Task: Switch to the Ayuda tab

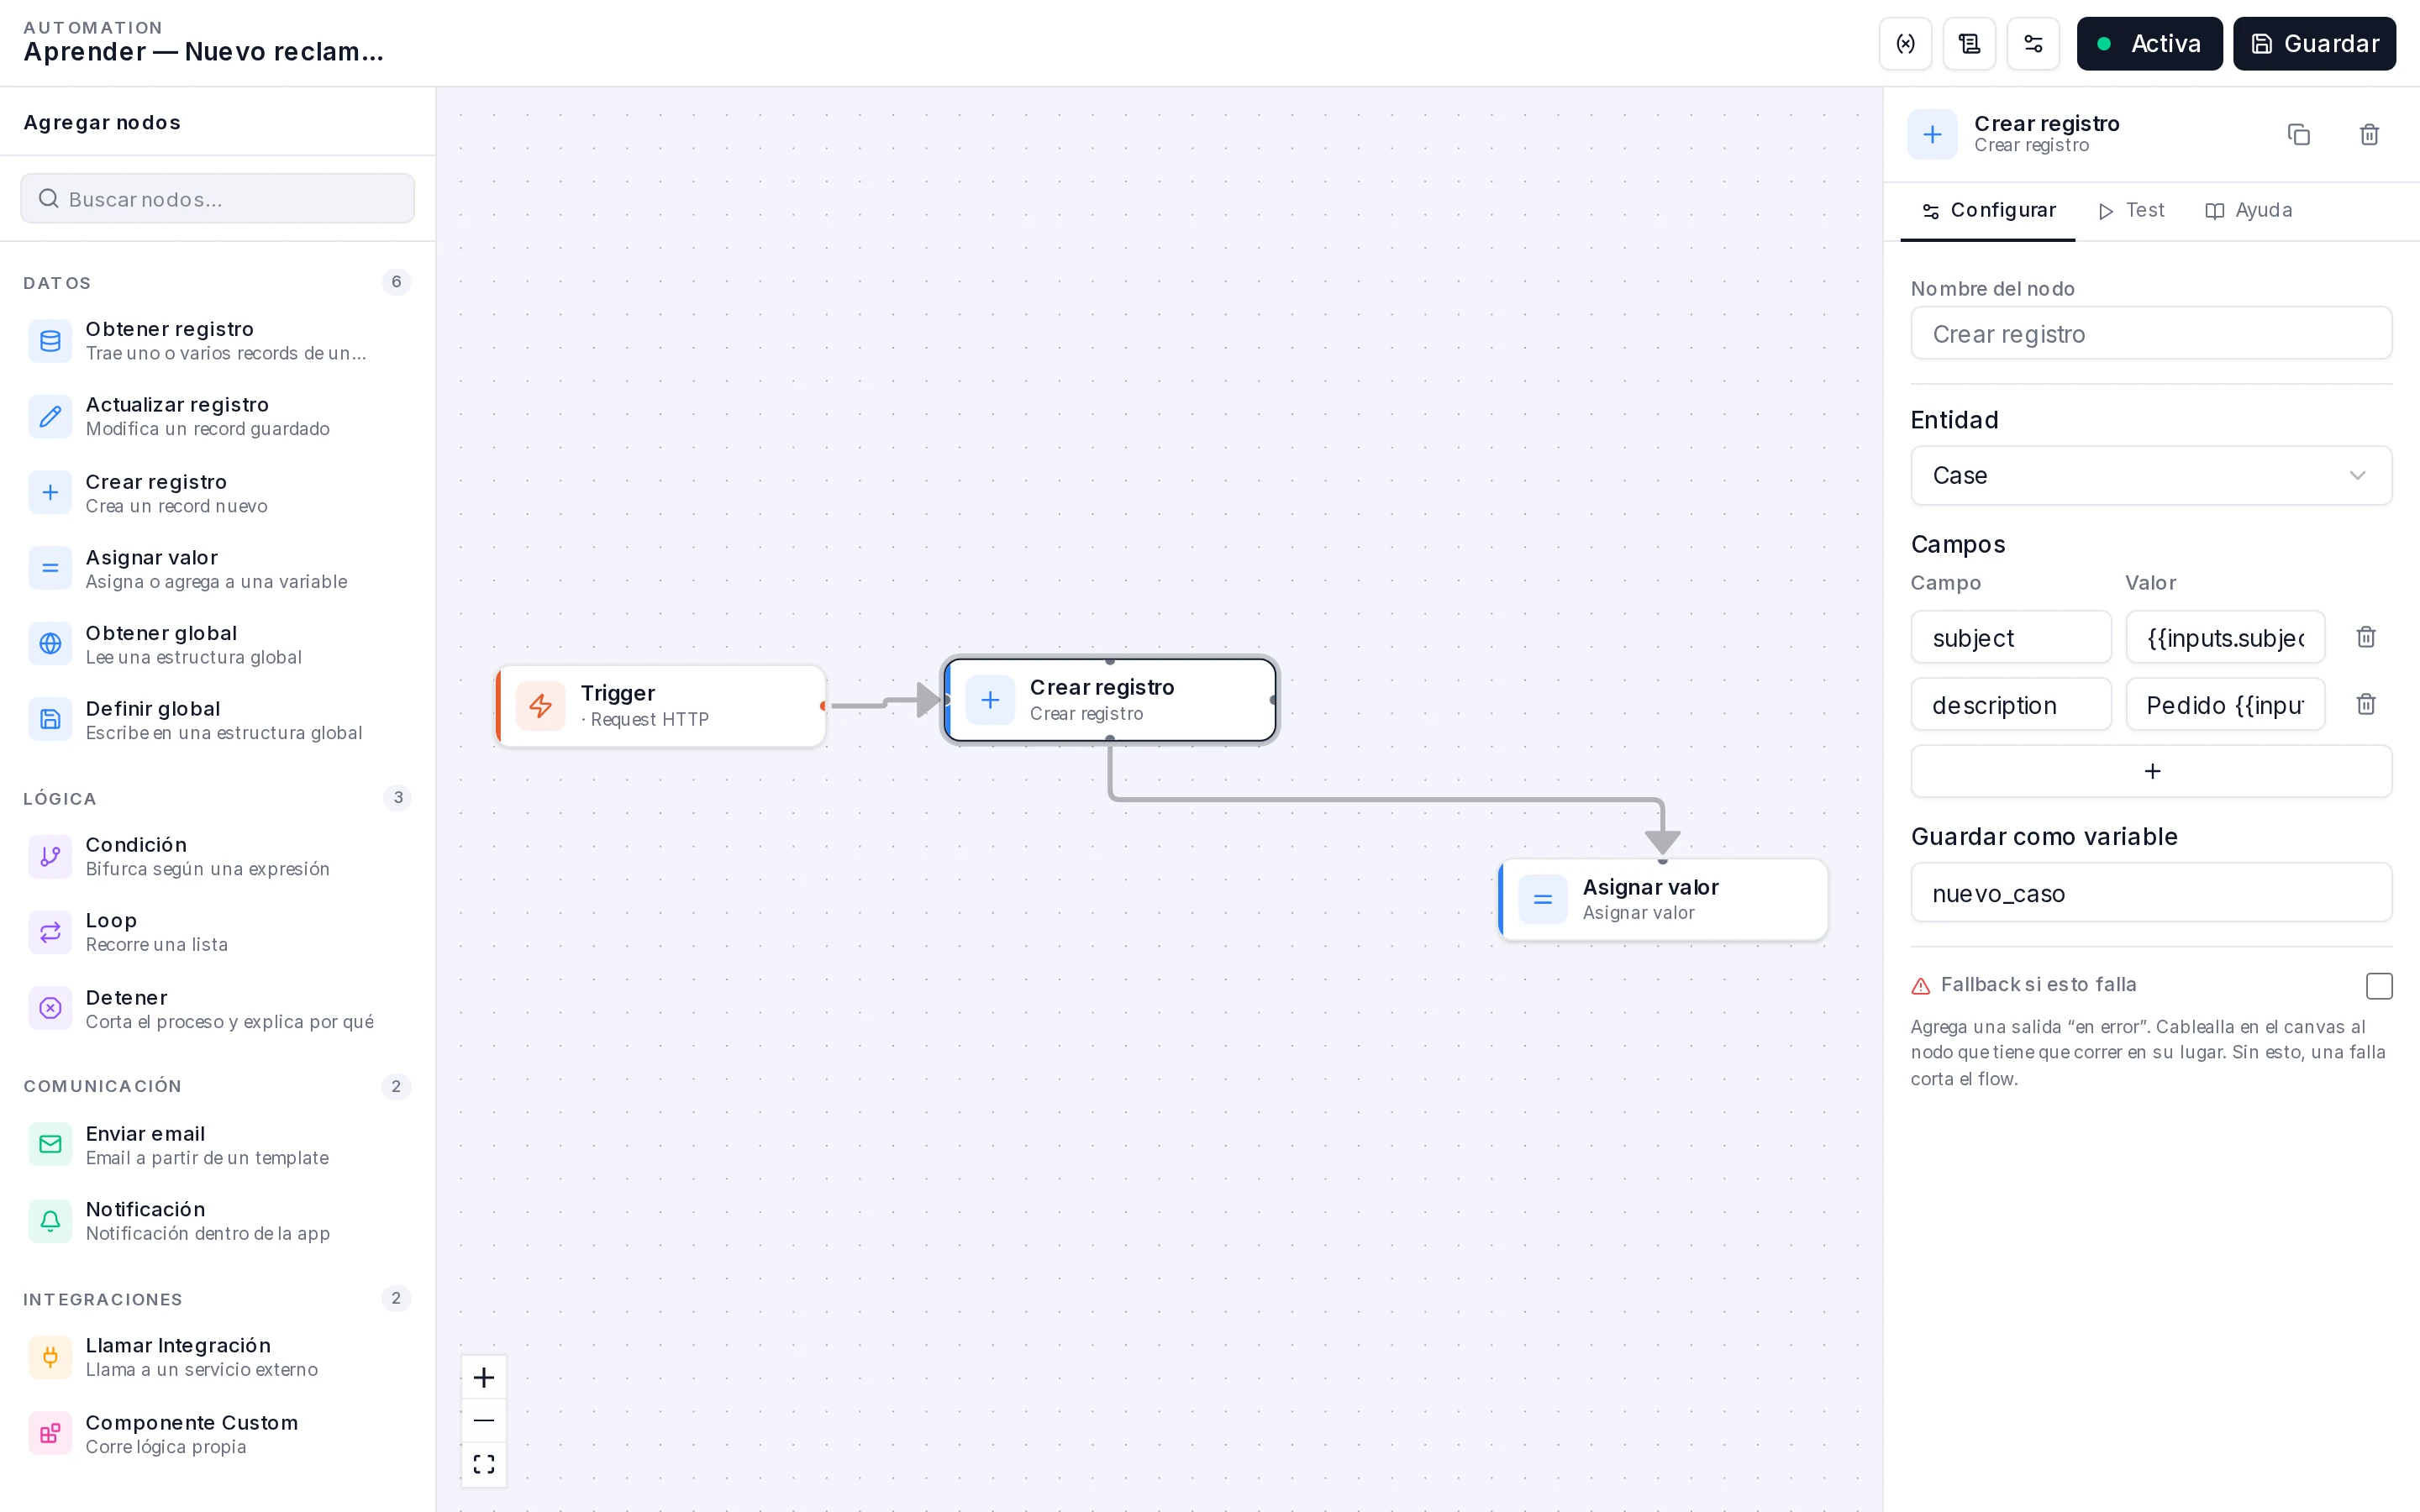Action: (2249, 210)
